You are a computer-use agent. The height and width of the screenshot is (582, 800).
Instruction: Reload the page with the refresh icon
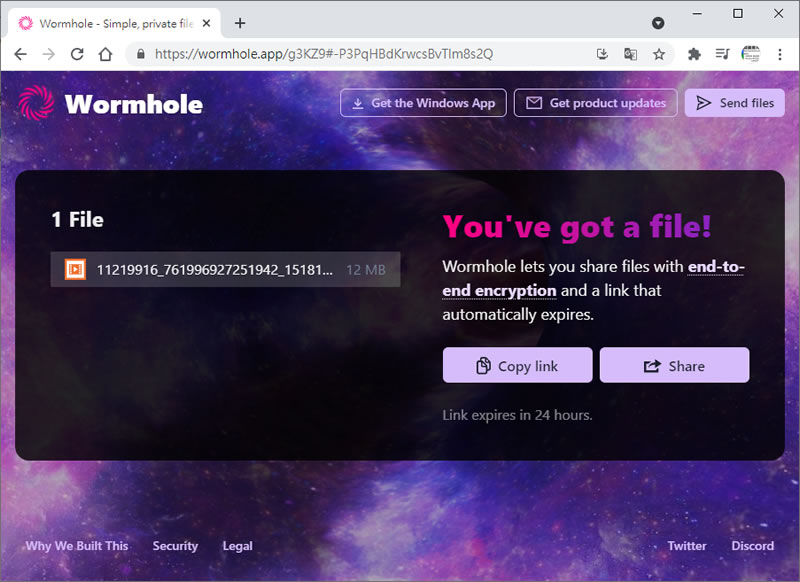(77, 54)
